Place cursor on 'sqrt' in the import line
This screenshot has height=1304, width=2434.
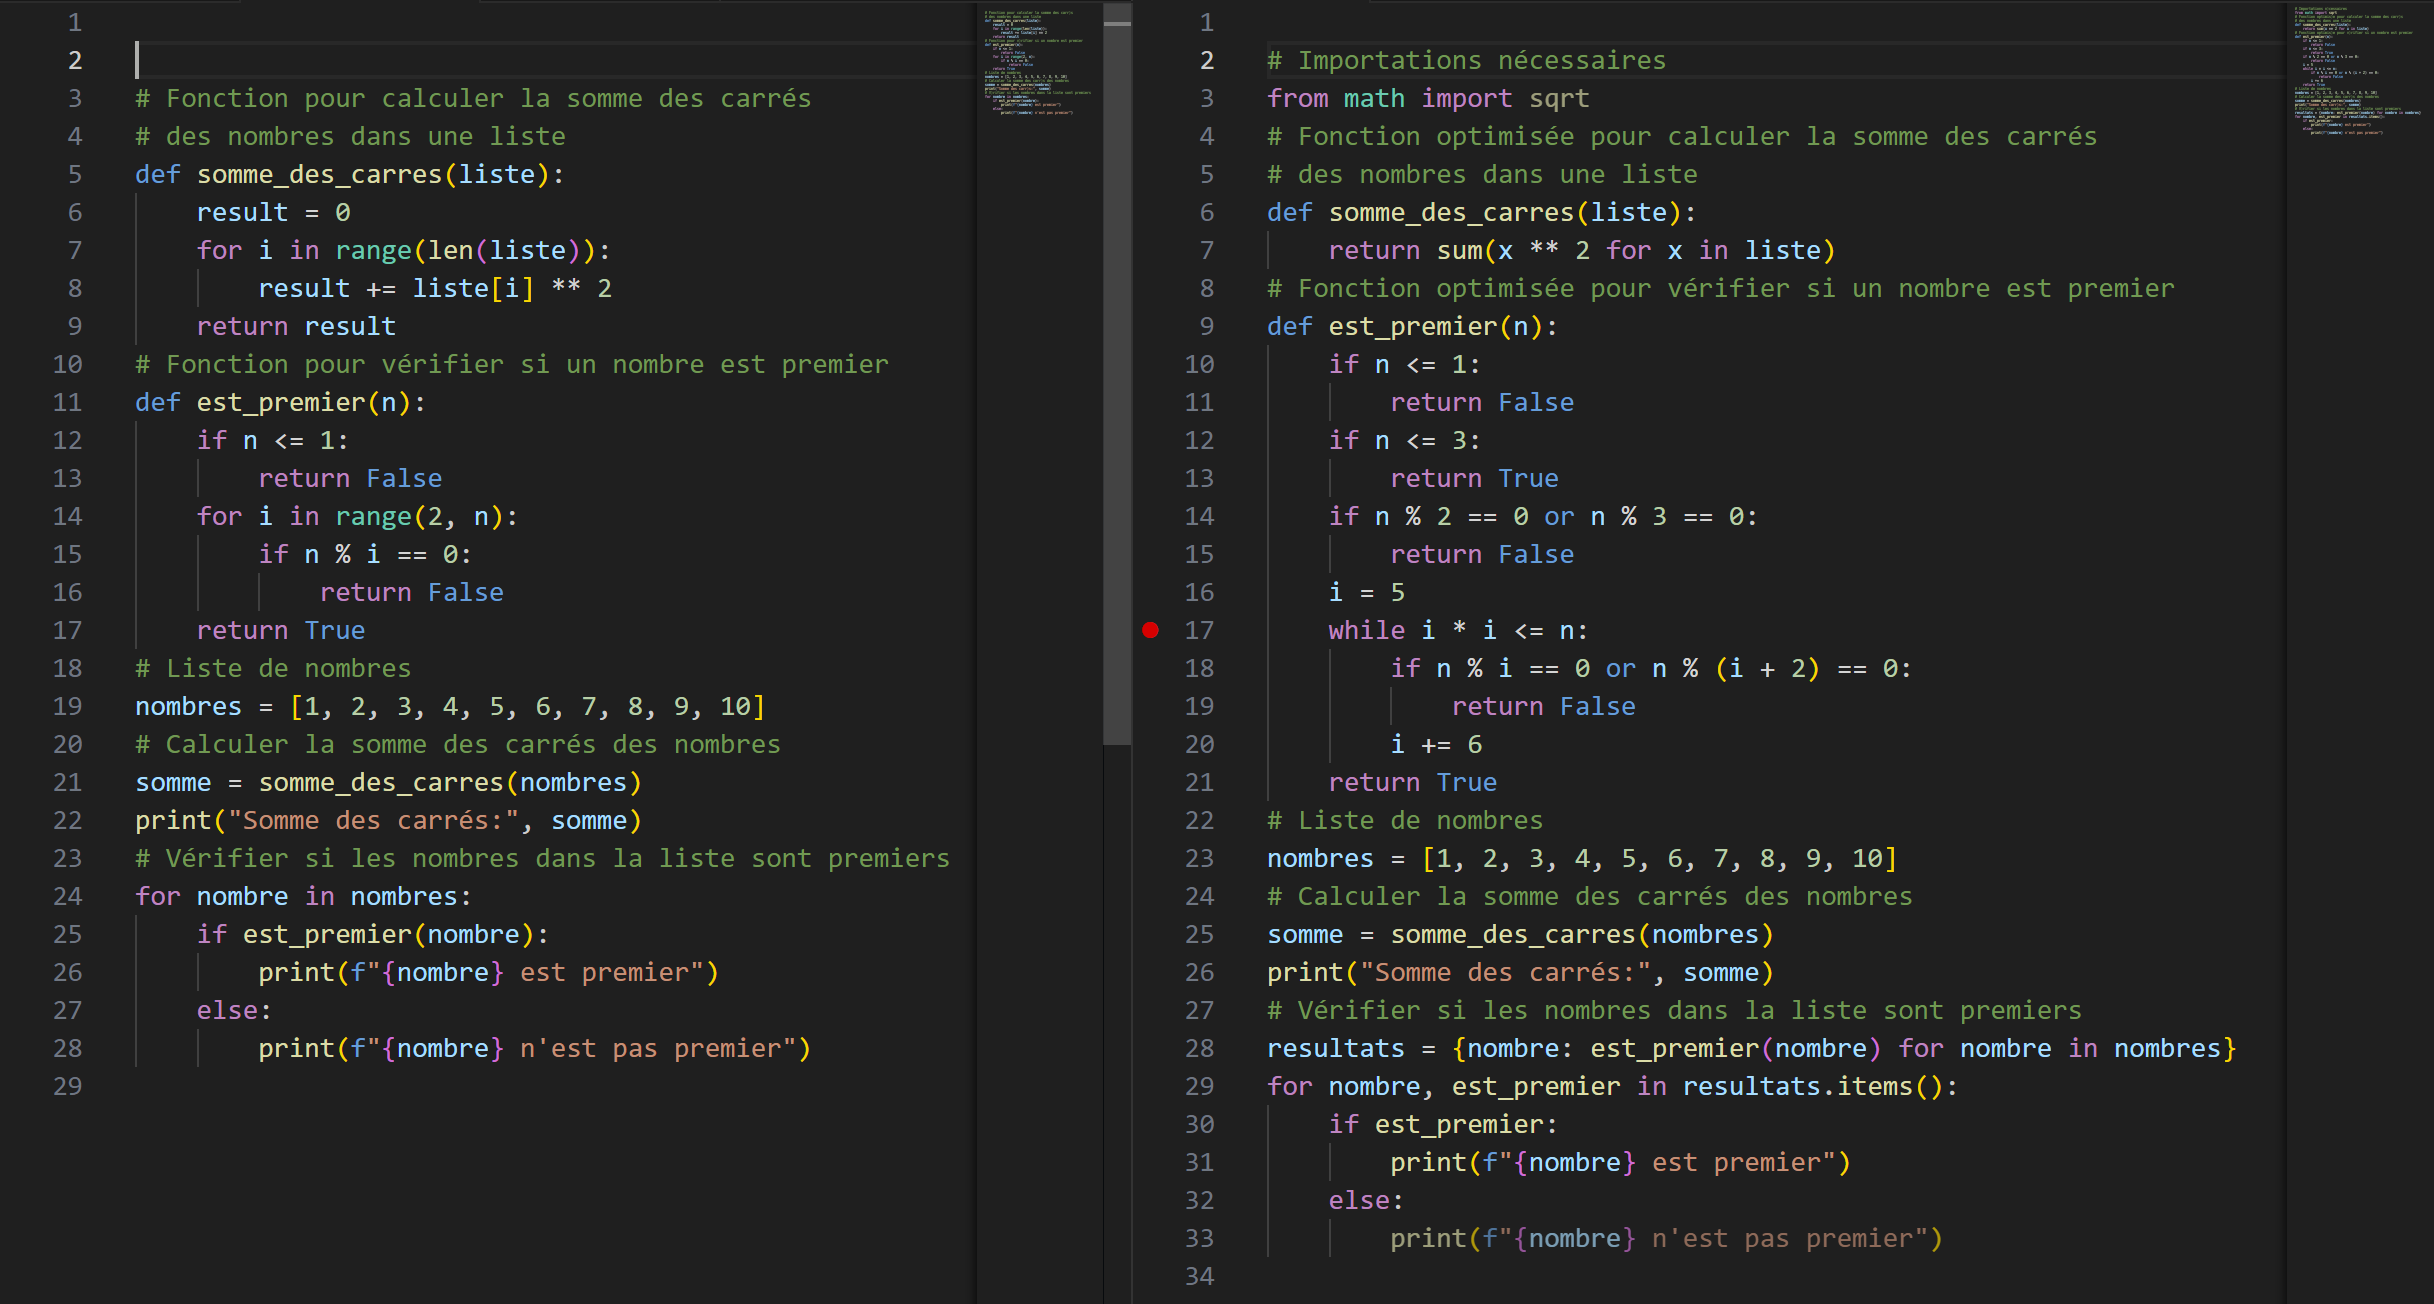tap(1558, 98)
